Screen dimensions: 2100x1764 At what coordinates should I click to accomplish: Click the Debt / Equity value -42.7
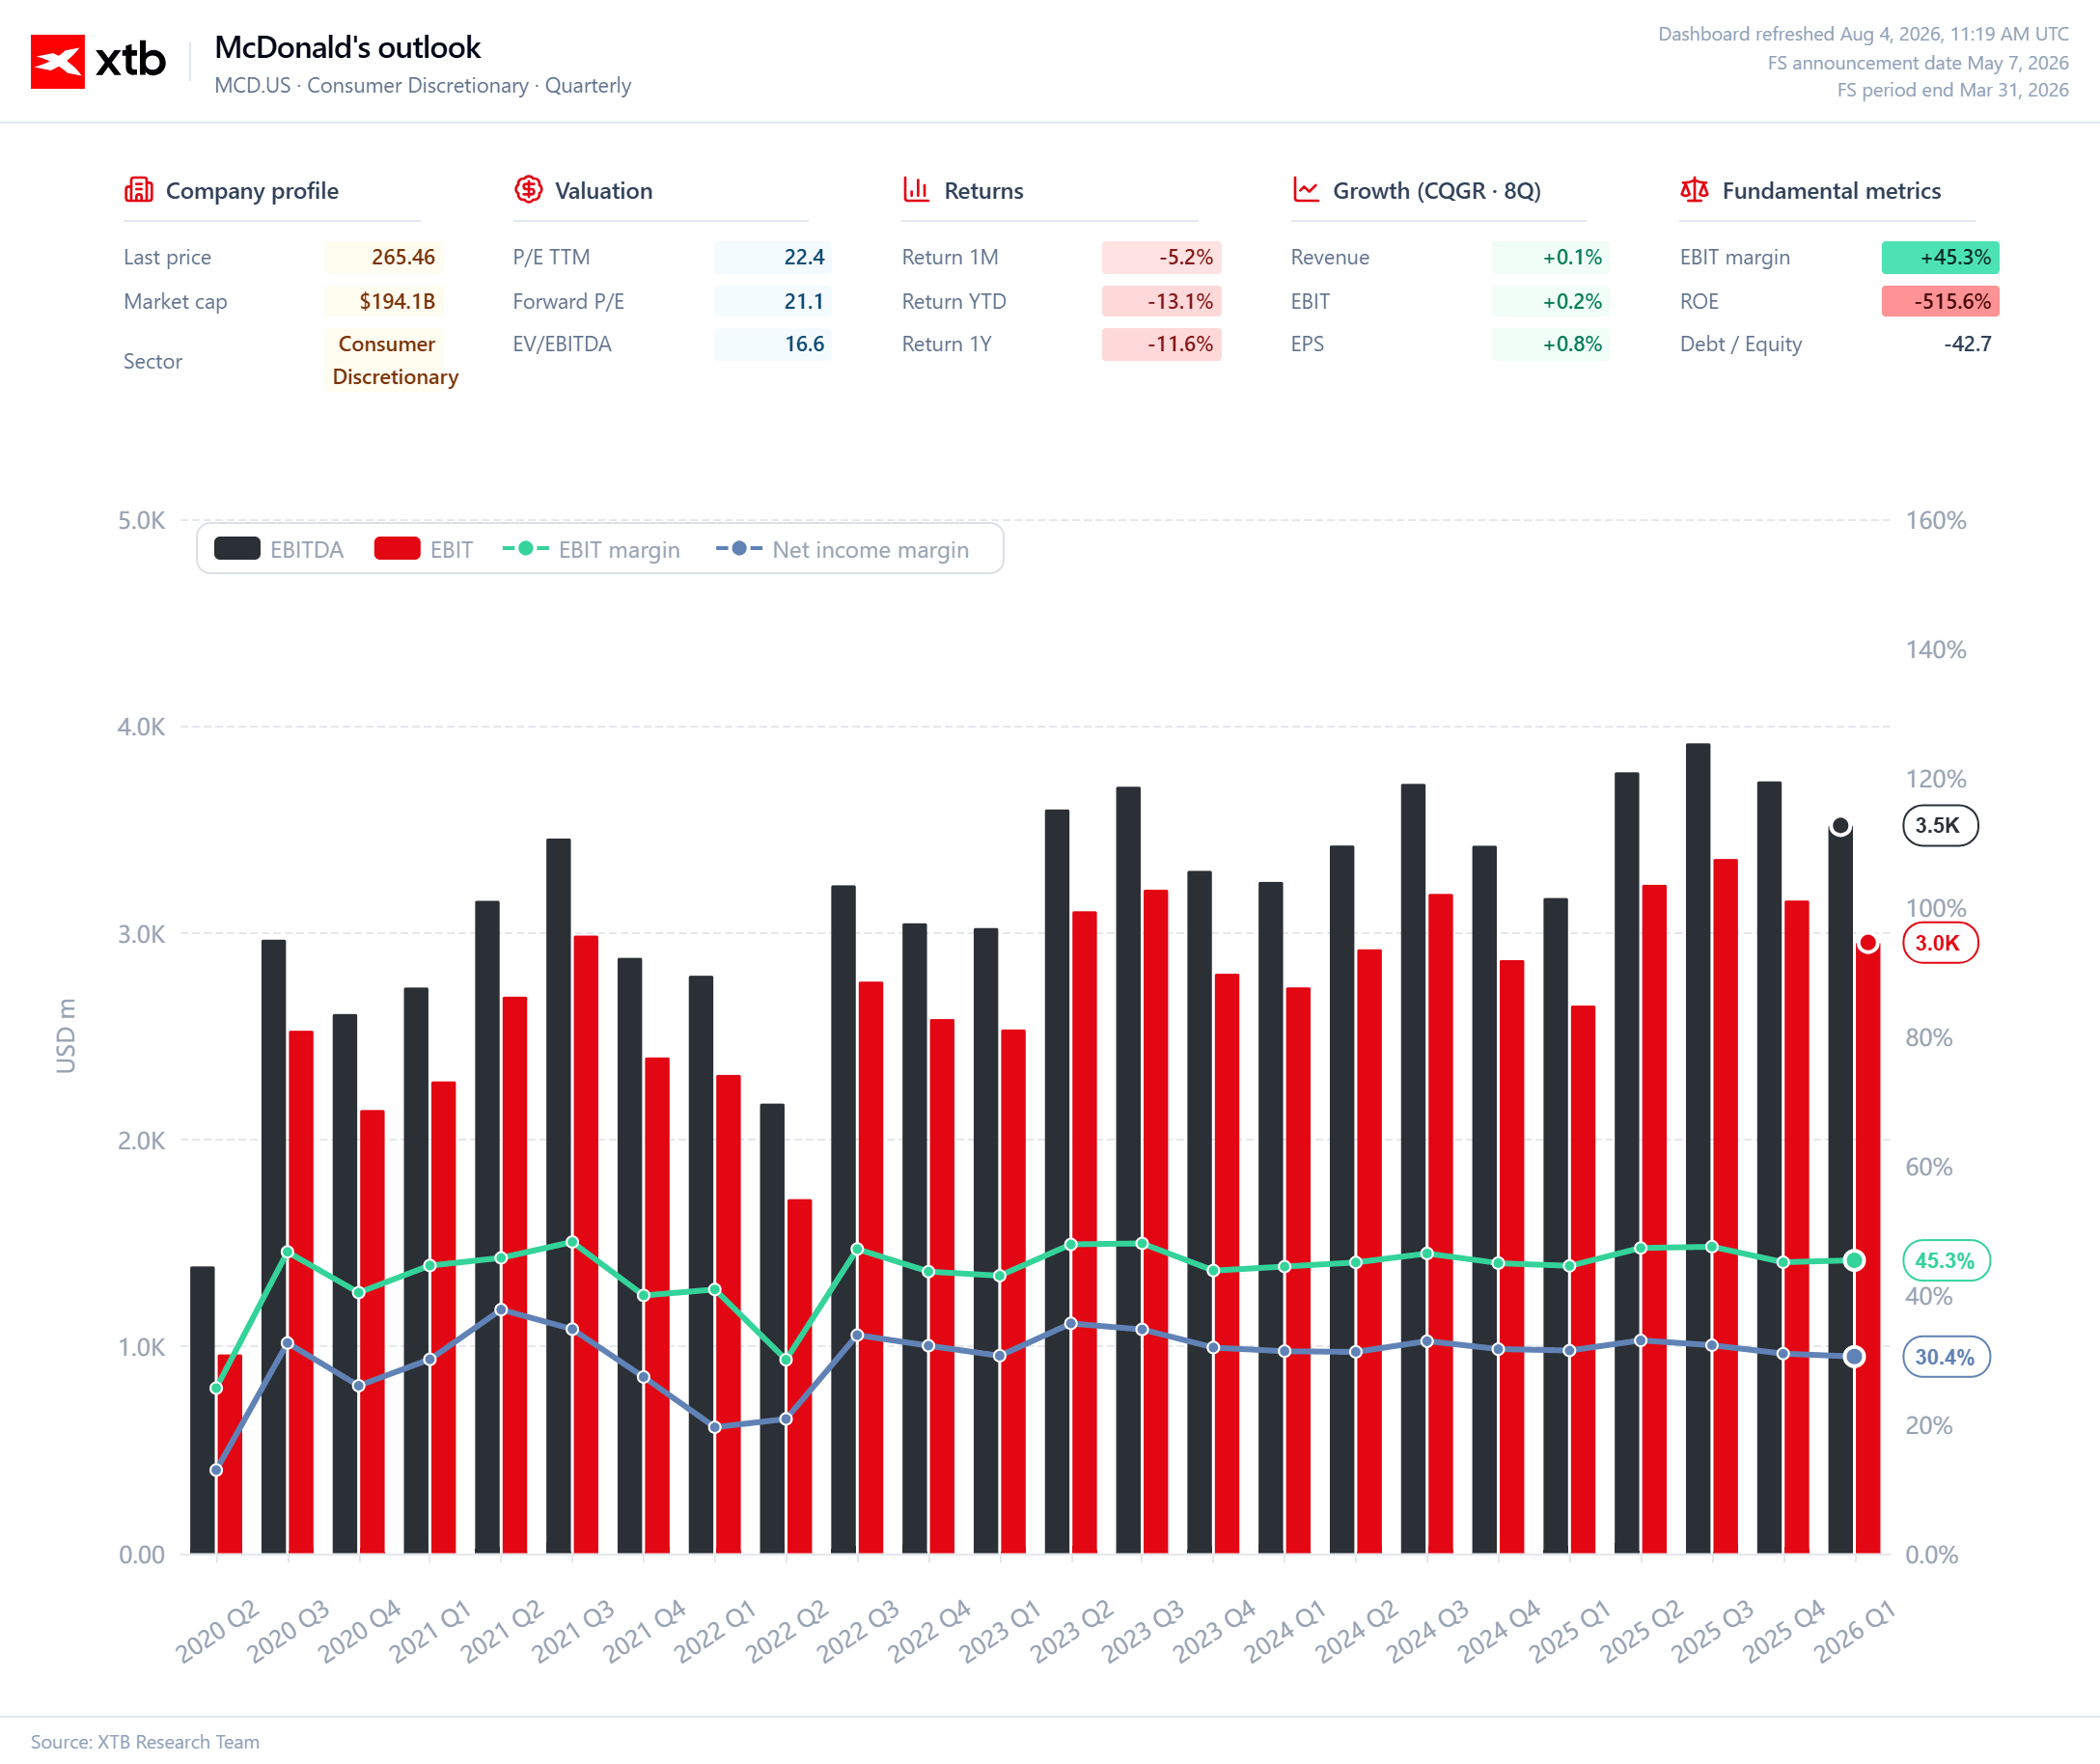click(1967, 344)
